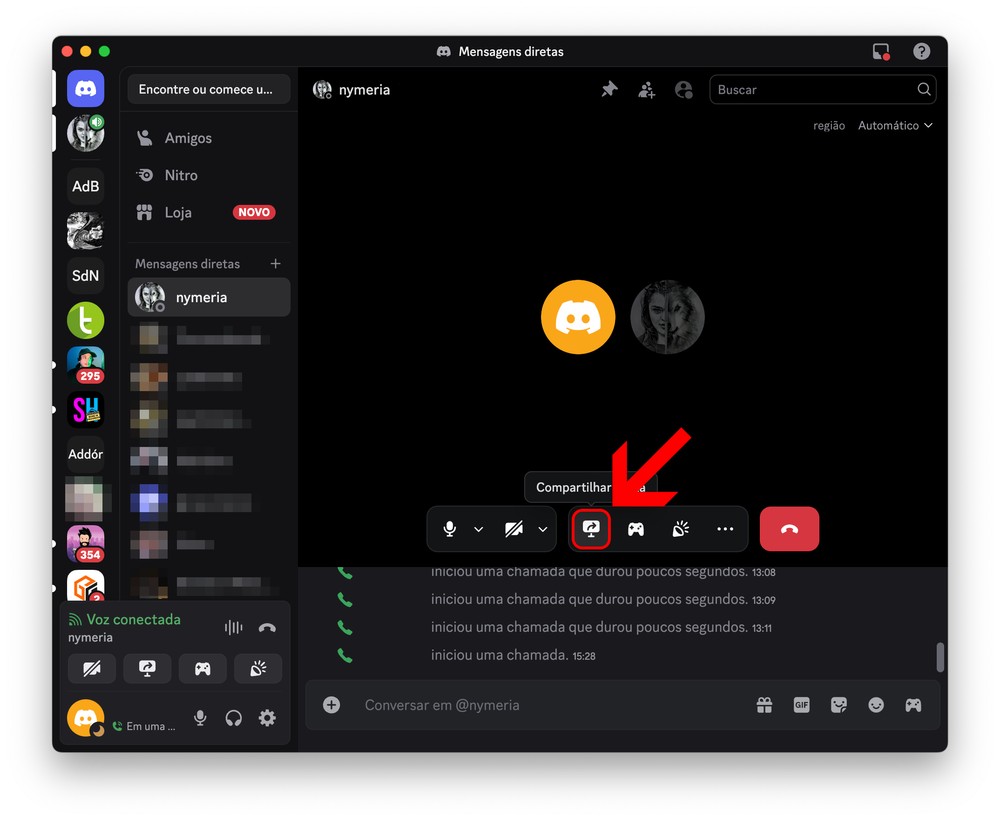Open pinned messages with the pin icon
This screenshot has width=1000, height=821.
coord(609,90)
